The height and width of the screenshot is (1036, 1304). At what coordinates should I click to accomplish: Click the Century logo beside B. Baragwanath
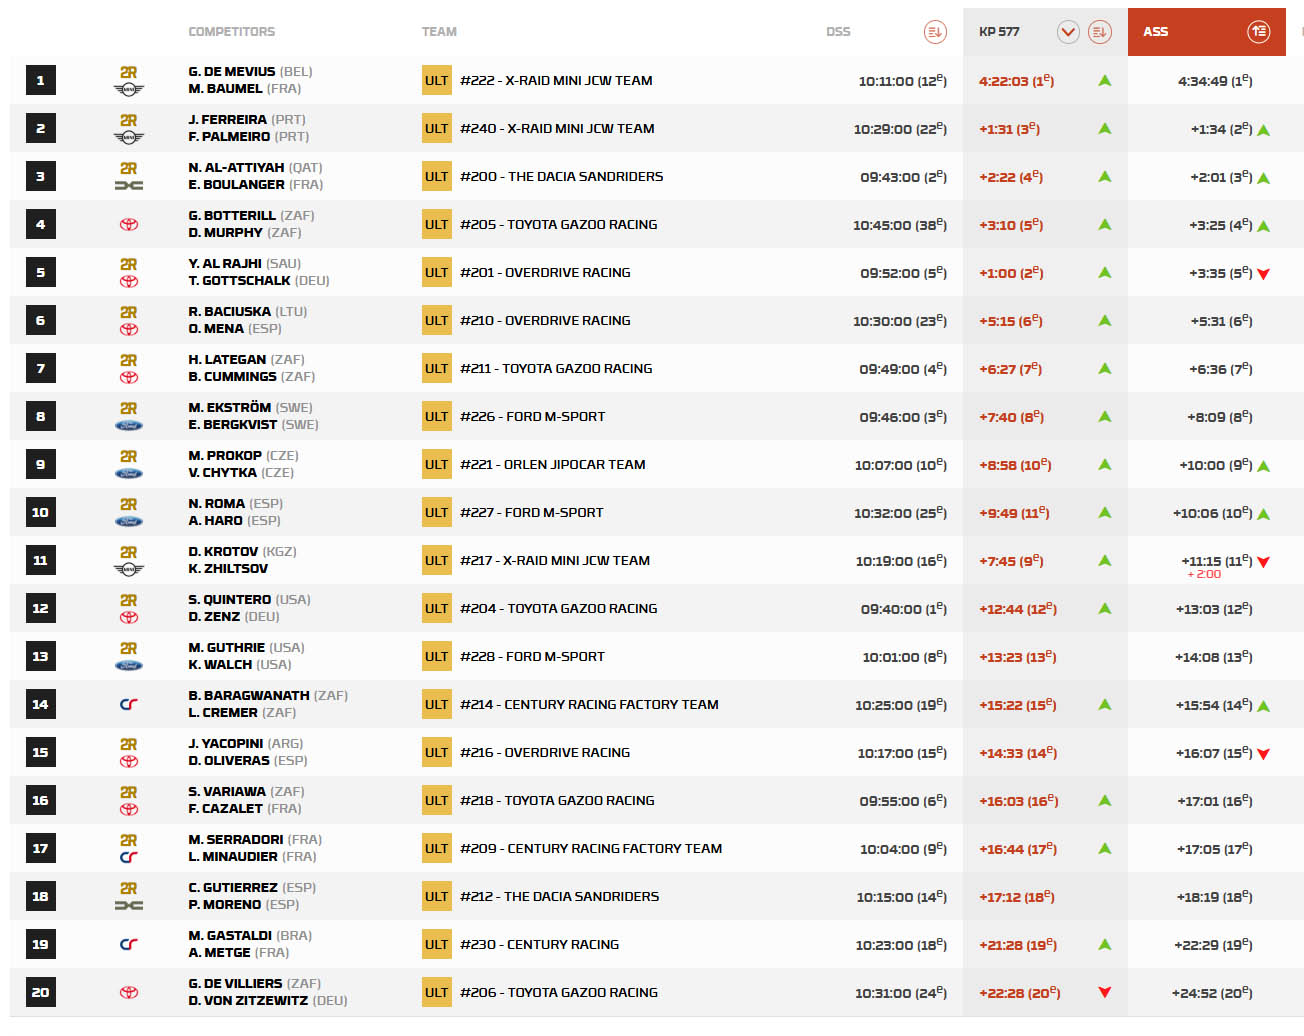point(129,704)
